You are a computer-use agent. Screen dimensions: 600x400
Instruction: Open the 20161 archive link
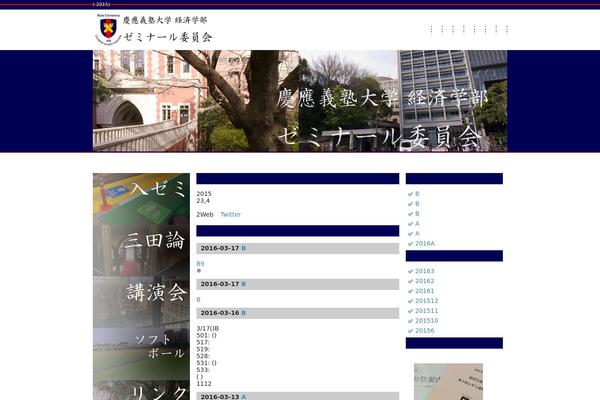tap(425, 291)
